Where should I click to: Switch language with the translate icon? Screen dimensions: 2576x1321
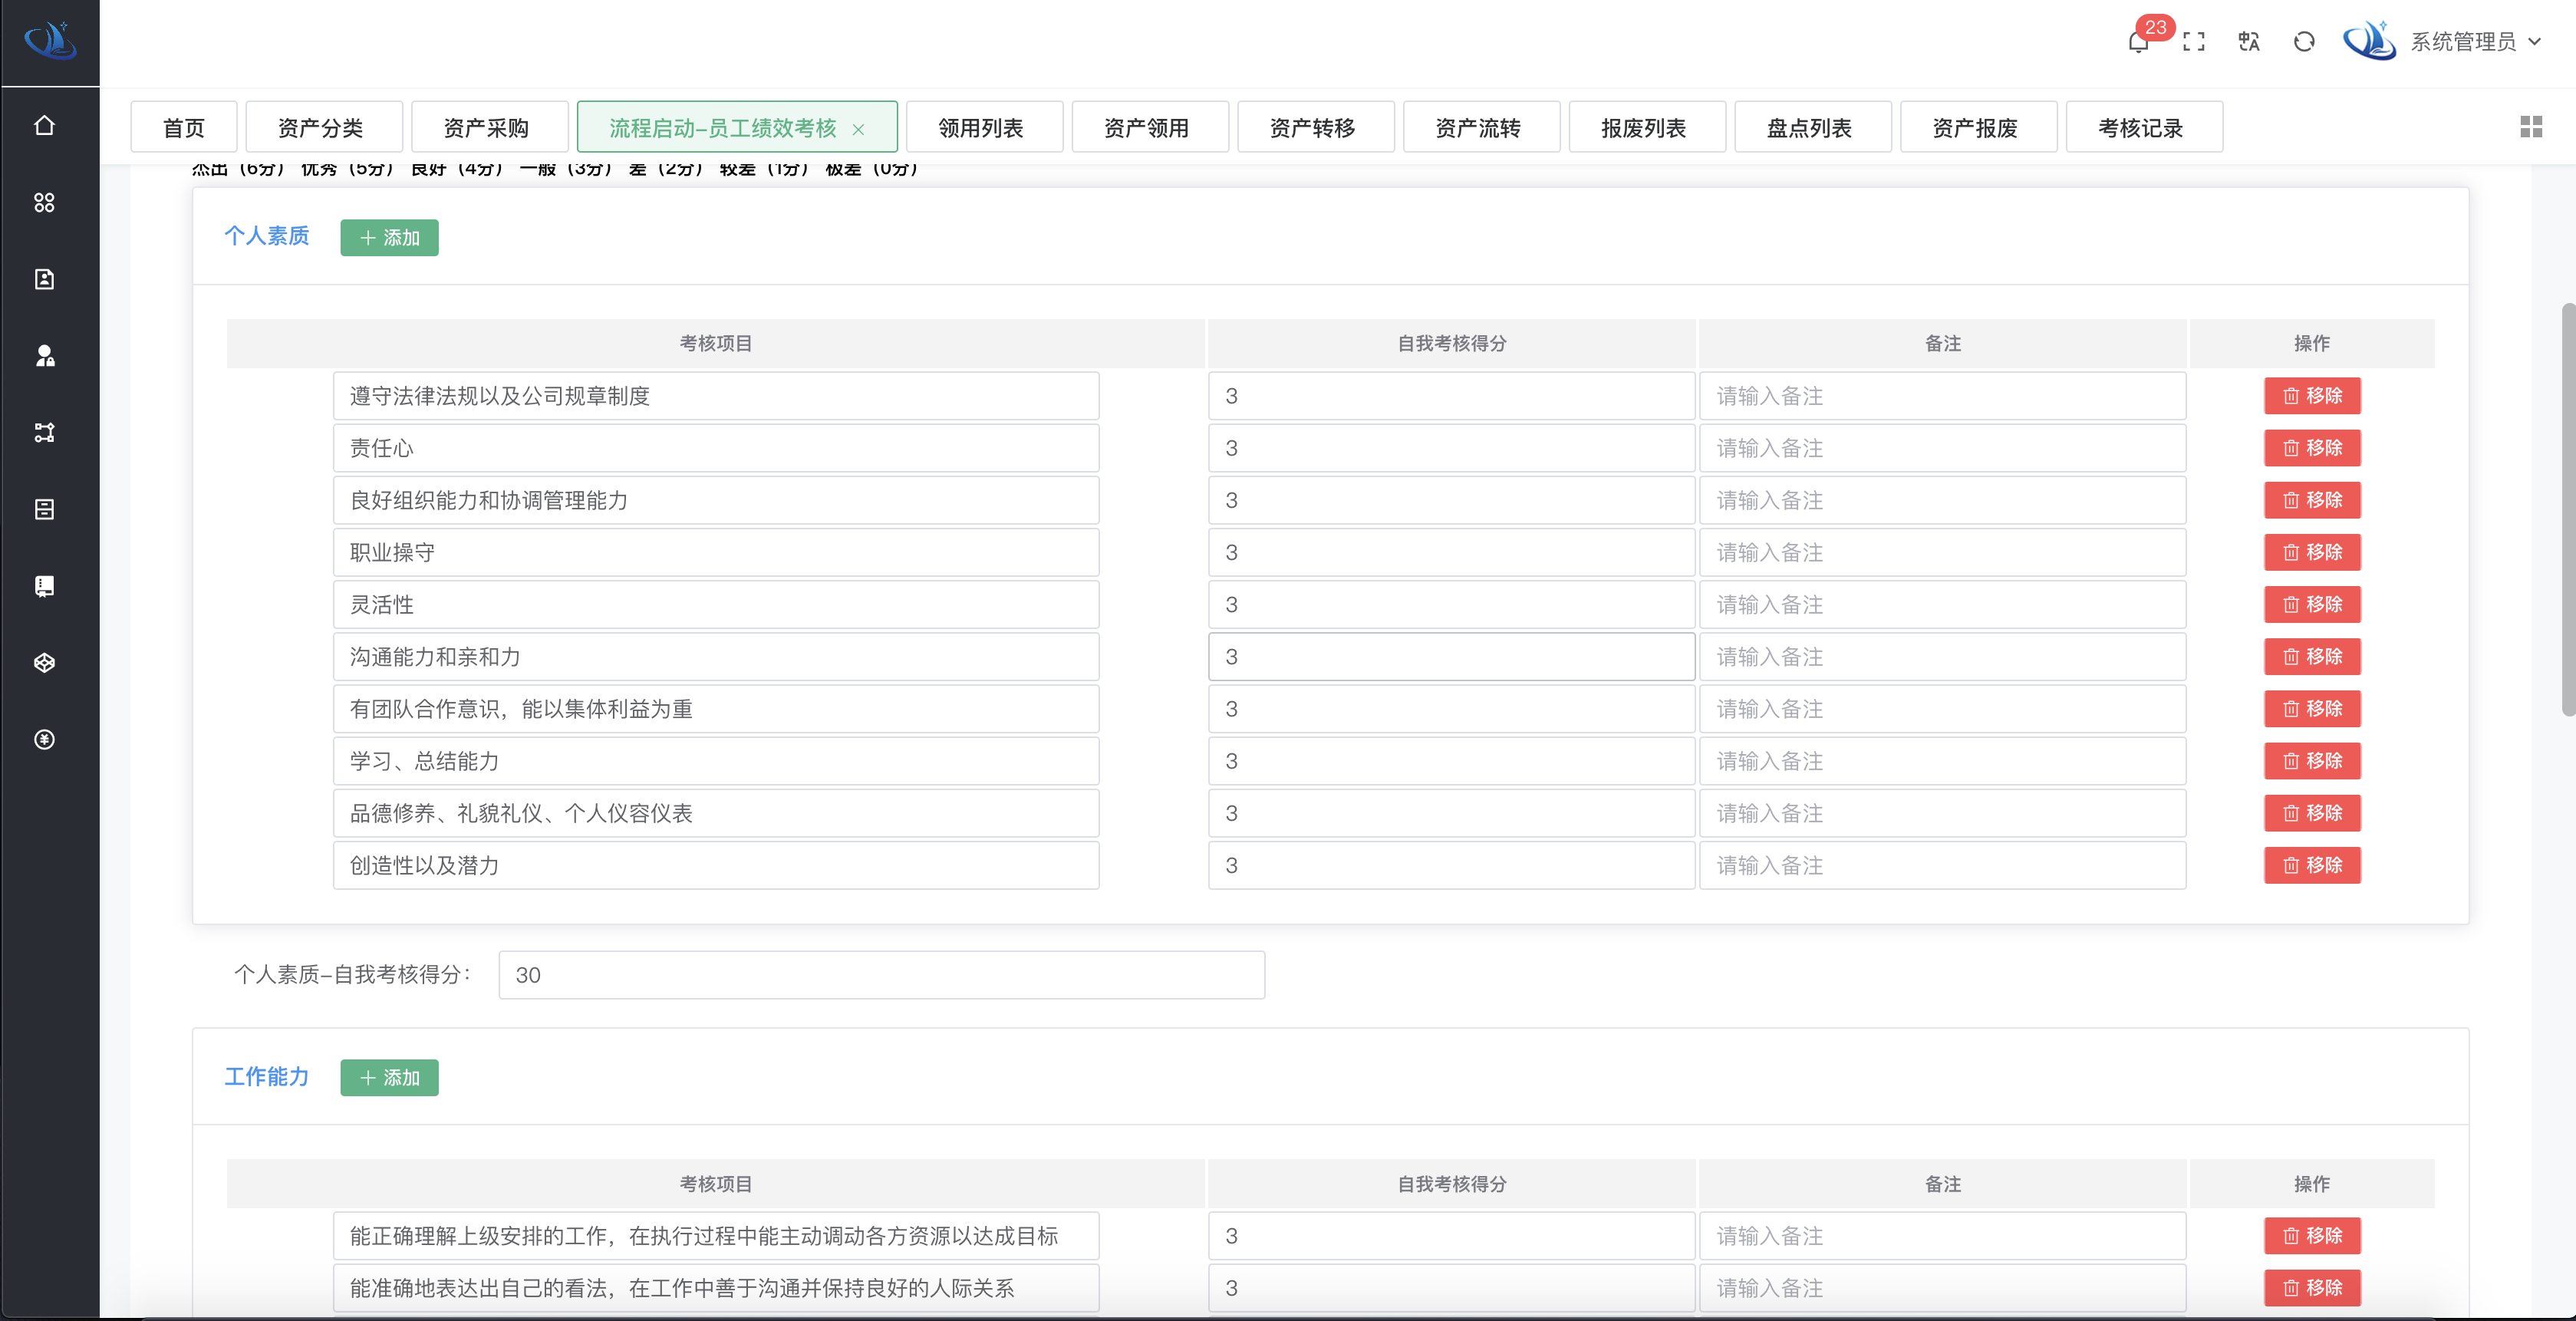coord(2249,42)
